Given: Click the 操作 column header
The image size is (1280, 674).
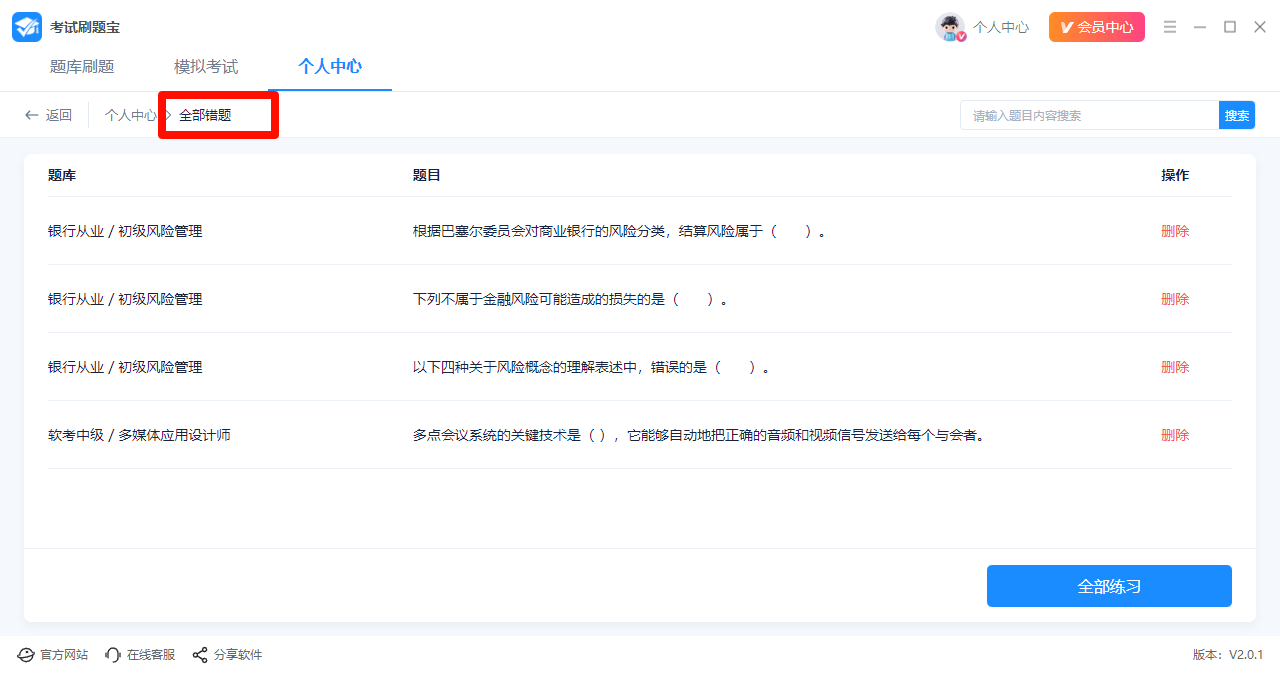Looking at the screenshot, I should [x=1175, y=175].
